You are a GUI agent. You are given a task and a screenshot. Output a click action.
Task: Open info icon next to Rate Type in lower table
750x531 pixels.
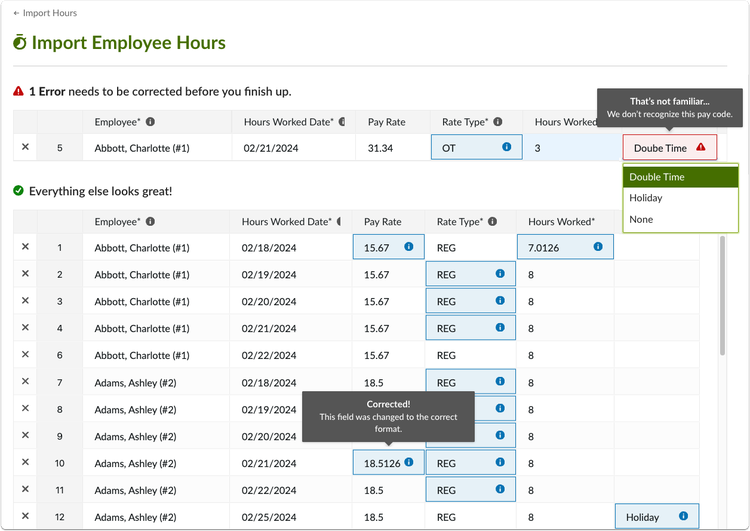[x=492, y=221]
